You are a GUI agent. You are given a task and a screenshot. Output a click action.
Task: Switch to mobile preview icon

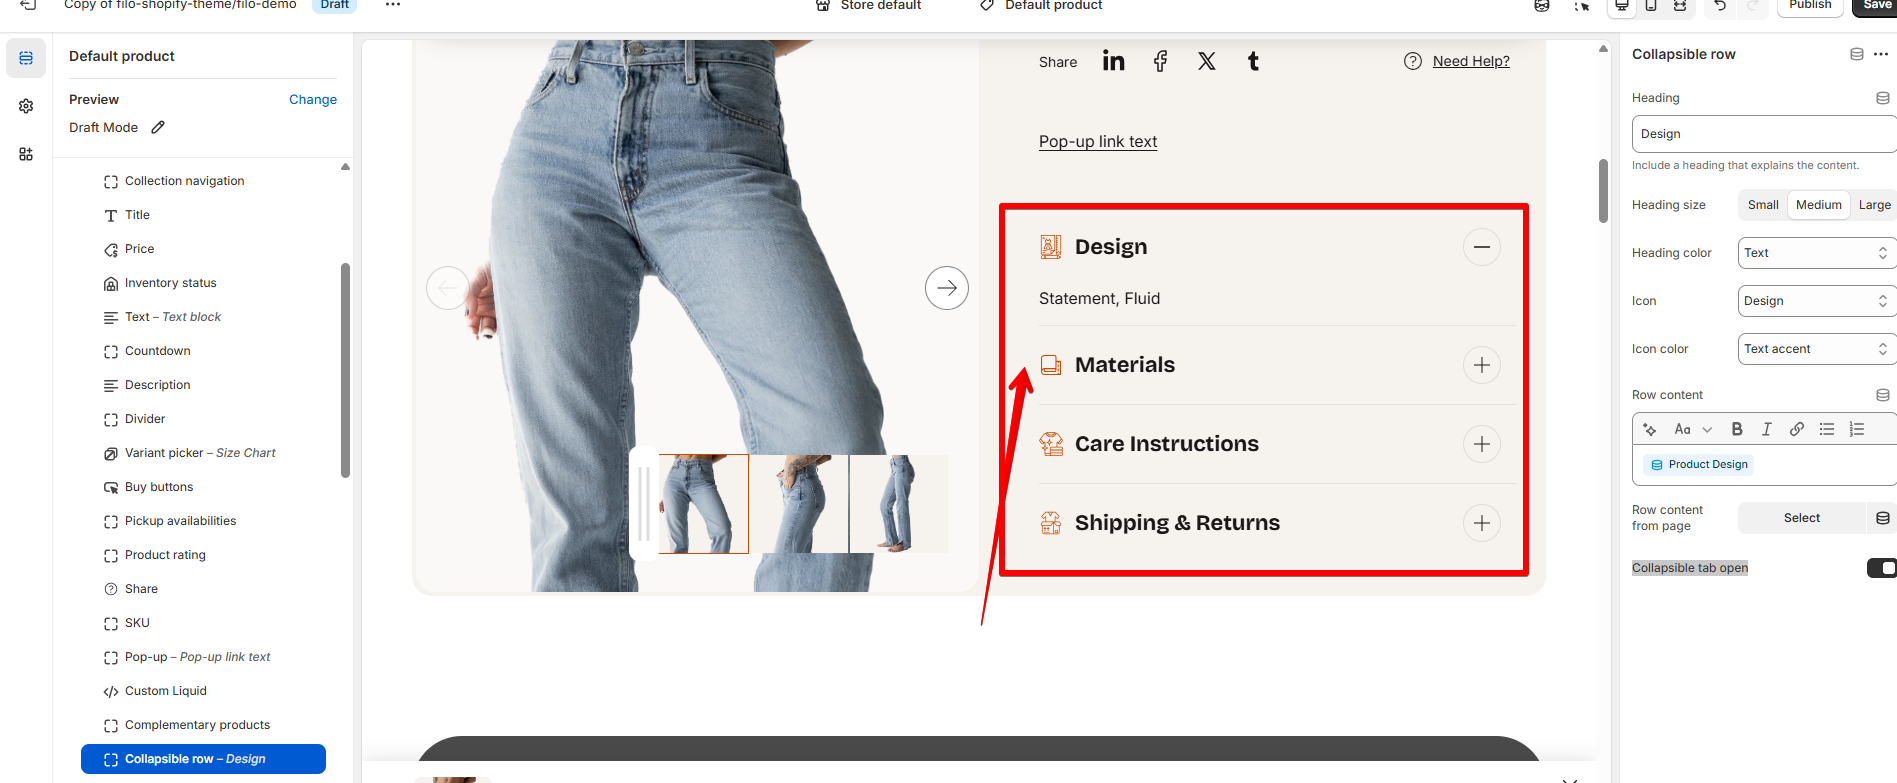1651,5
